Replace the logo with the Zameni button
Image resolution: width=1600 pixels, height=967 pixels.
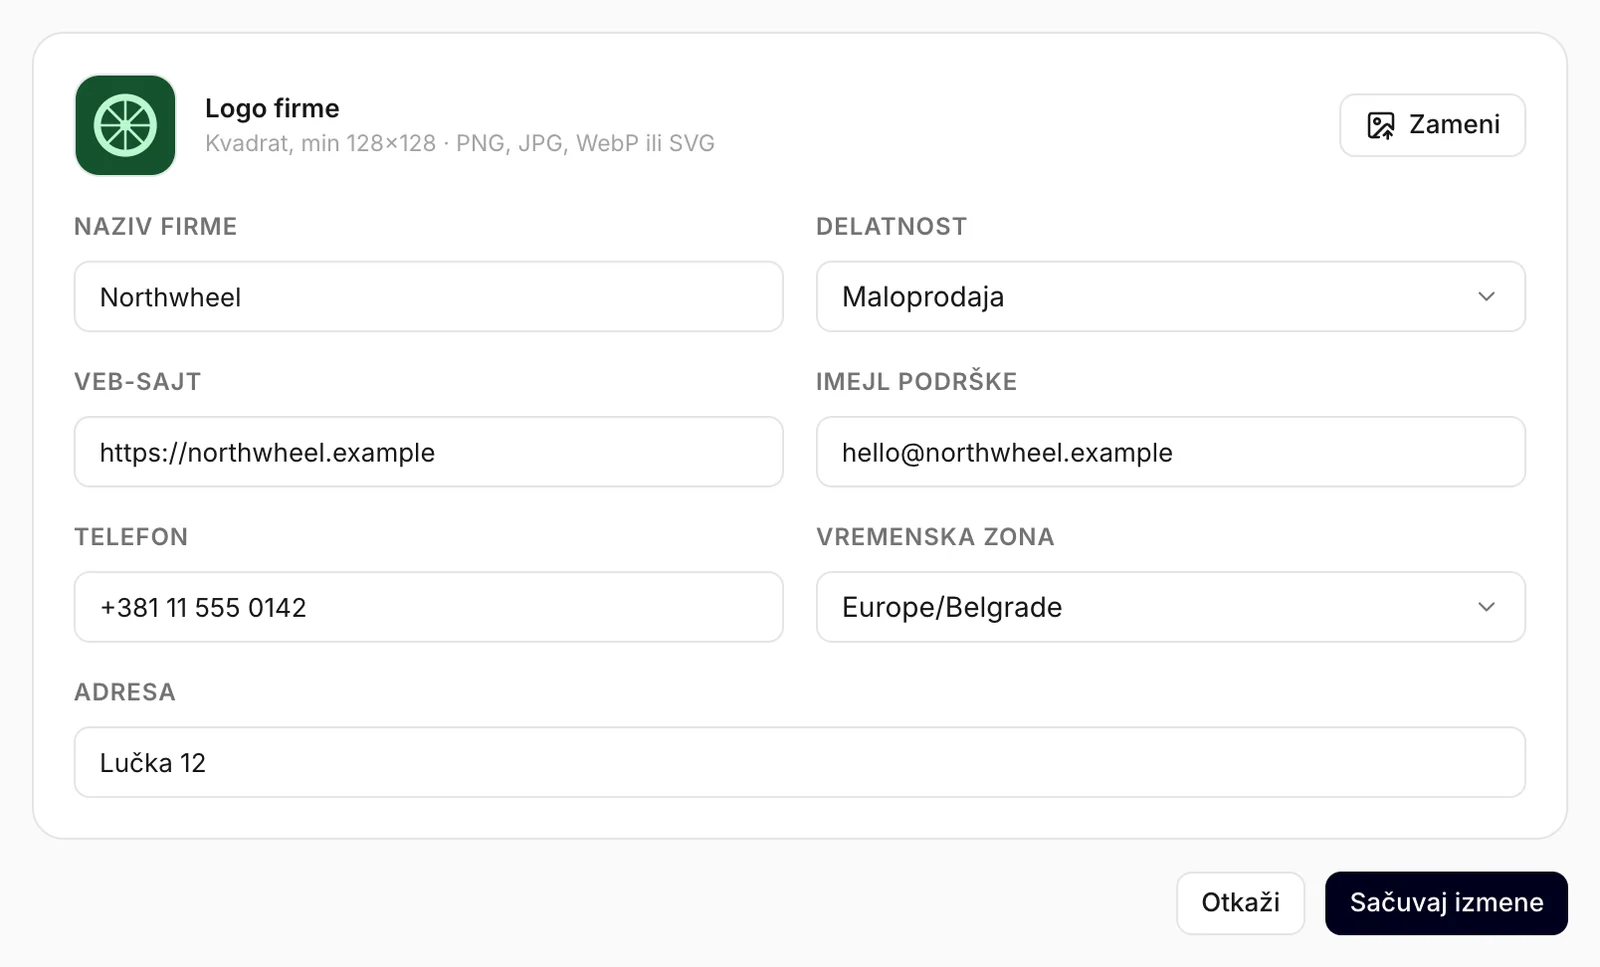coord(1432,125)
